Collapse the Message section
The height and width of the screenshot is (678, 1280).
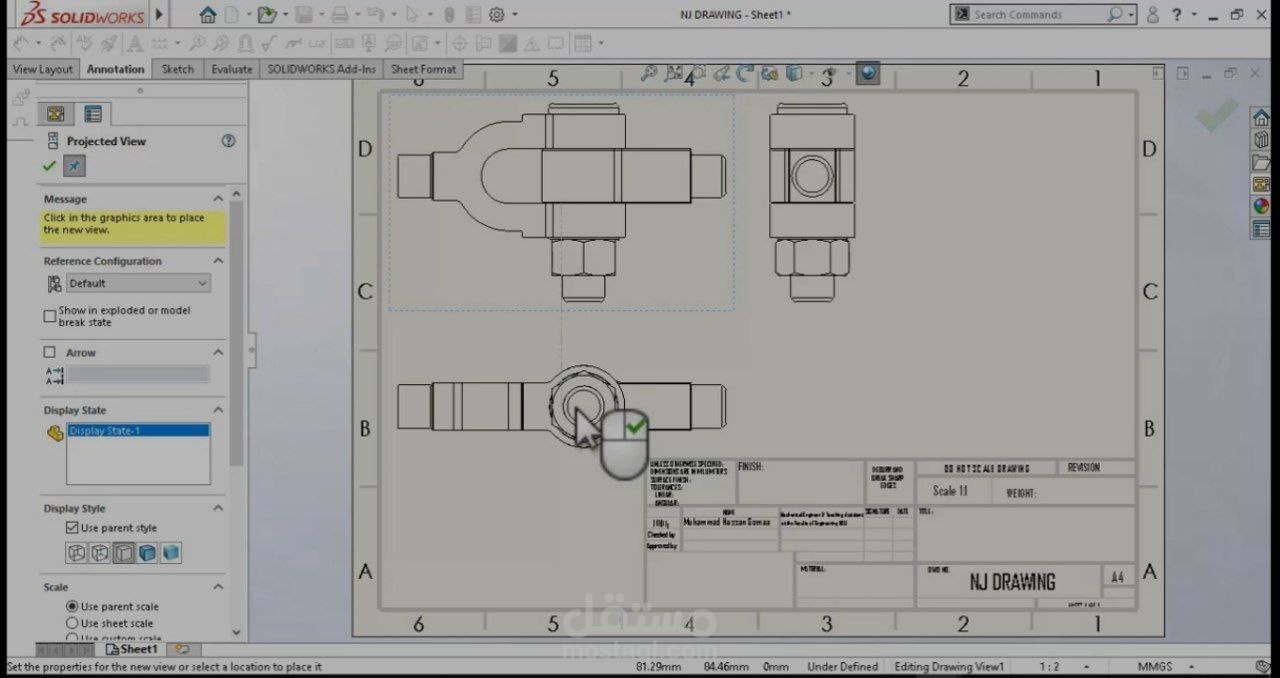pyautogui.click(x=217, y=198)
